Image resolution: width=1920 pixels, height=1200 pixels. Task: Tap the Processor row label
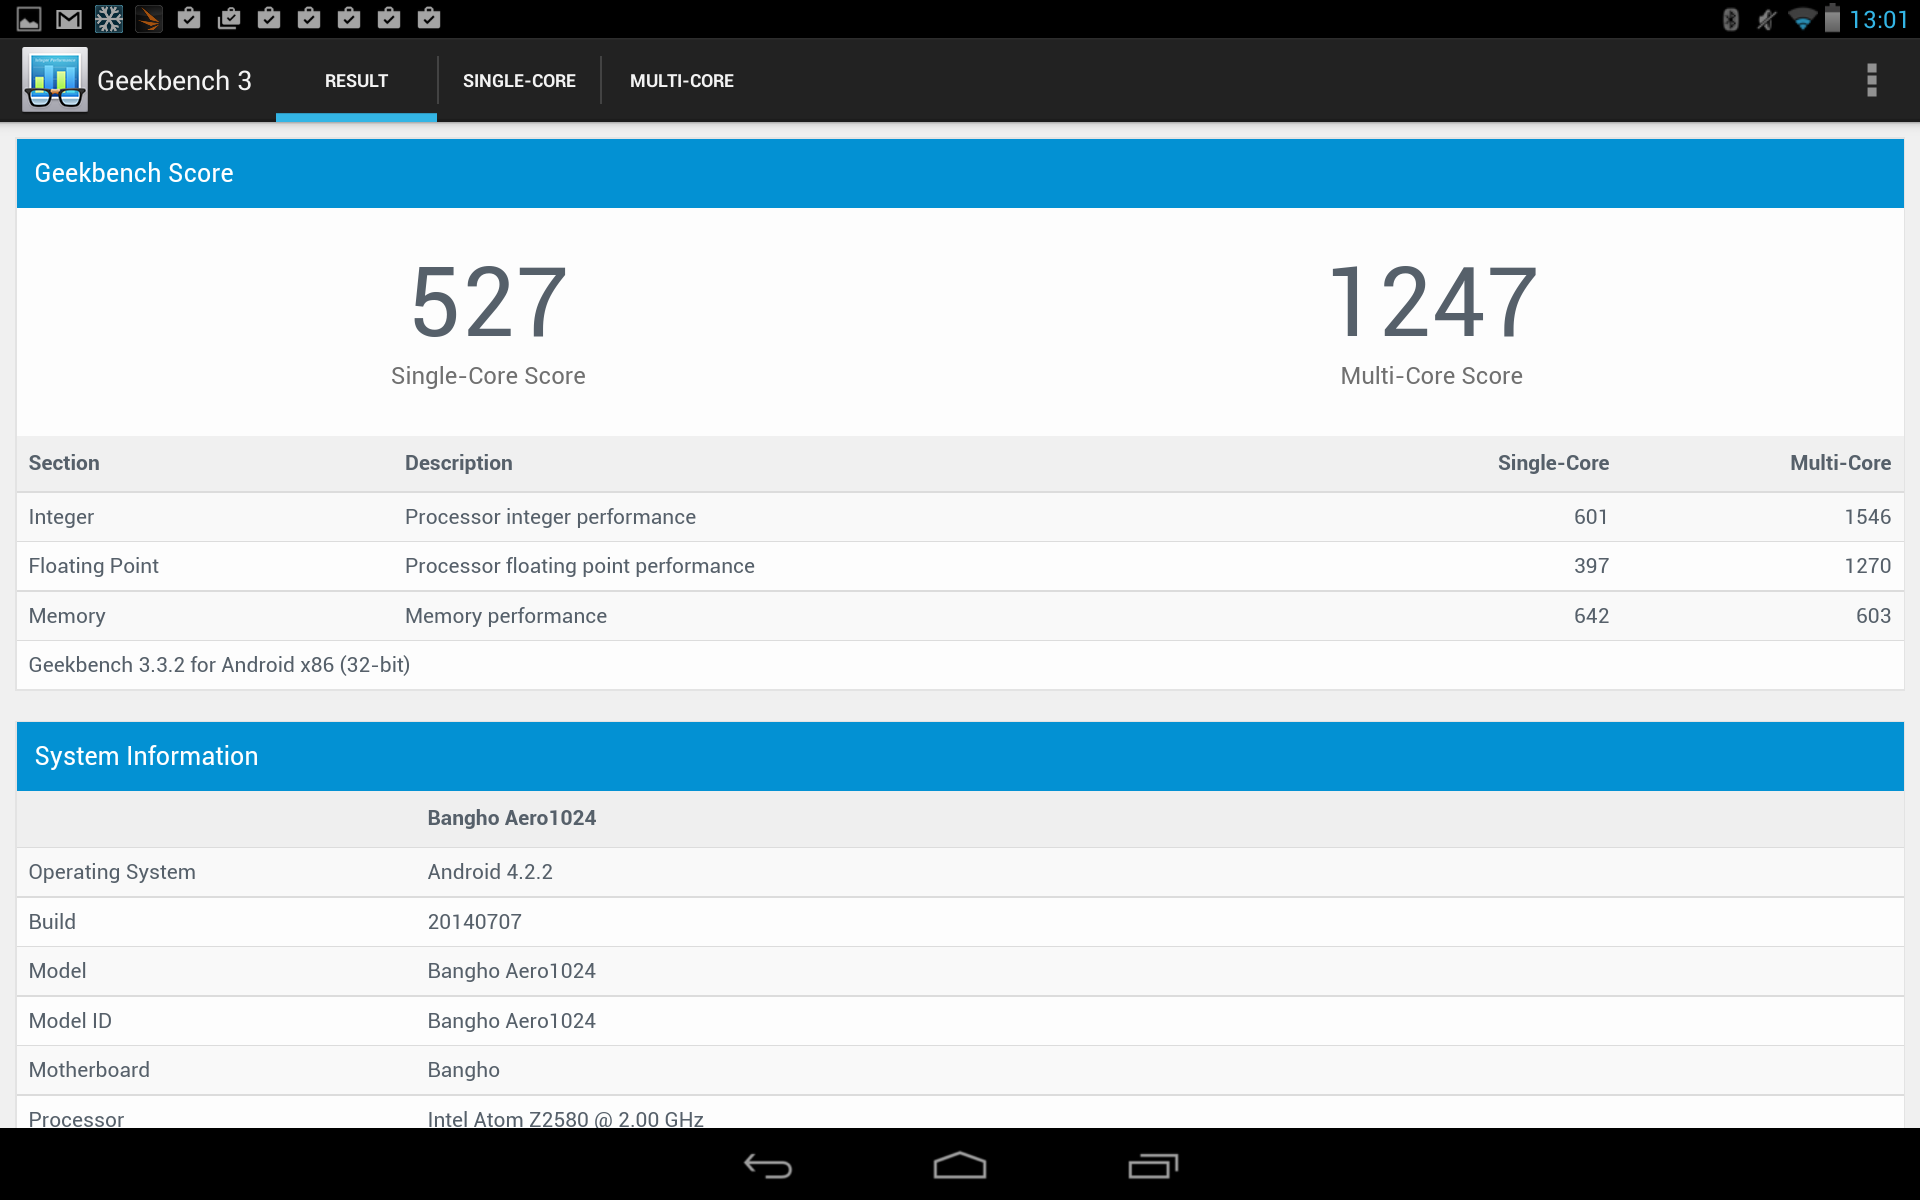76,1119
